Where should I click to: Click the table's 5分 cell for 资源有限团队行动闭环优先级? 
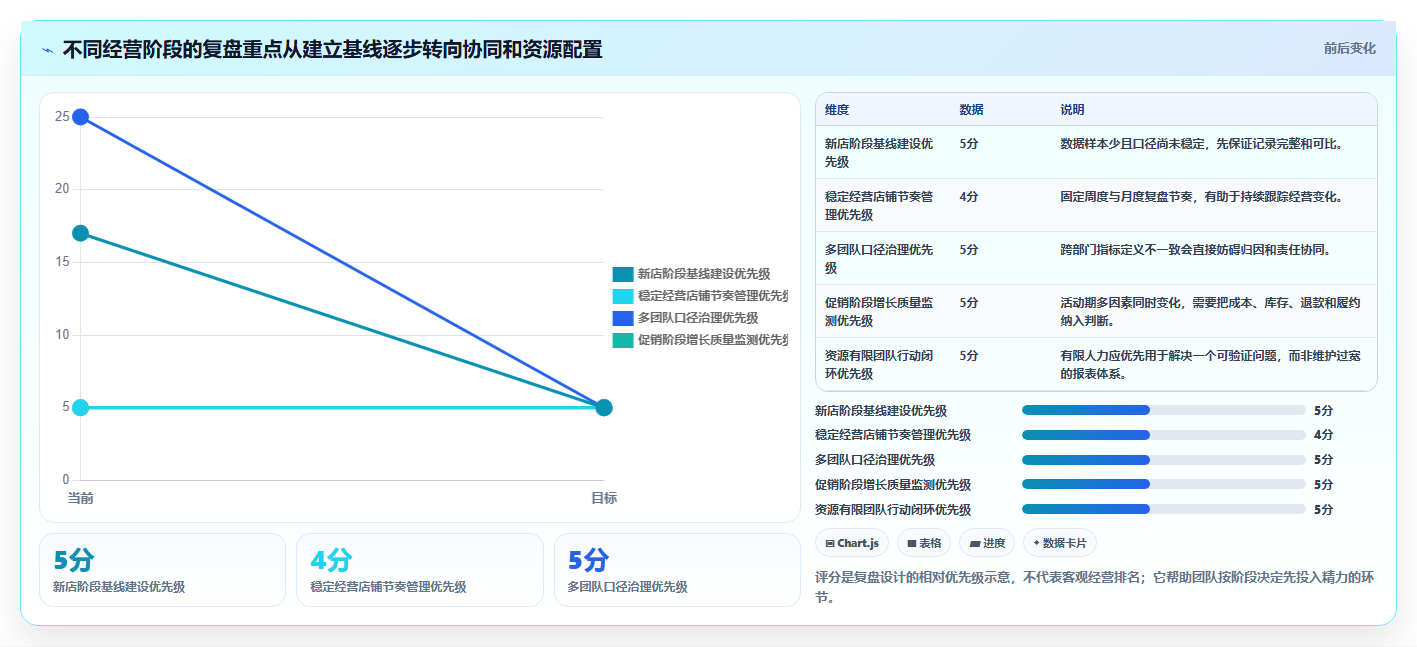pyautogui.click(x=969, y=356)
